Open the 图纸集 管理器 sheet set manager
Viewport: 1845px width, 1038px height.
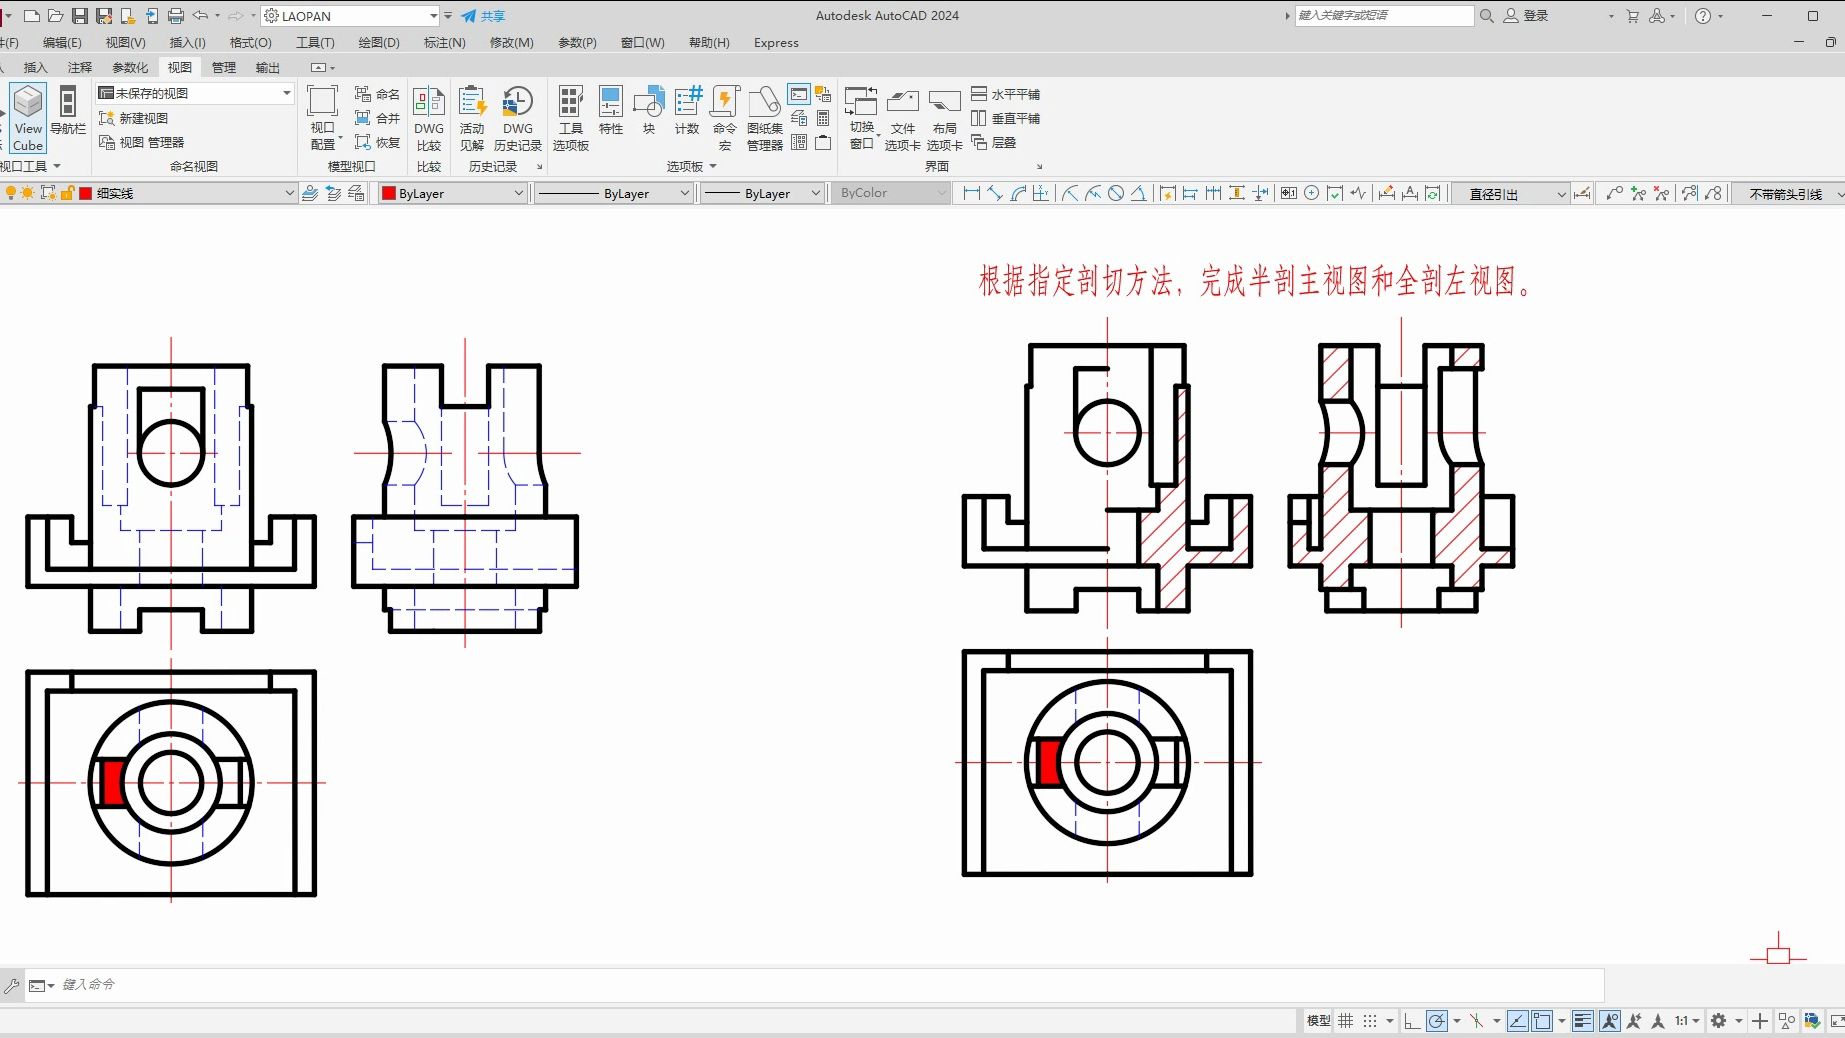tap(765, 117)
